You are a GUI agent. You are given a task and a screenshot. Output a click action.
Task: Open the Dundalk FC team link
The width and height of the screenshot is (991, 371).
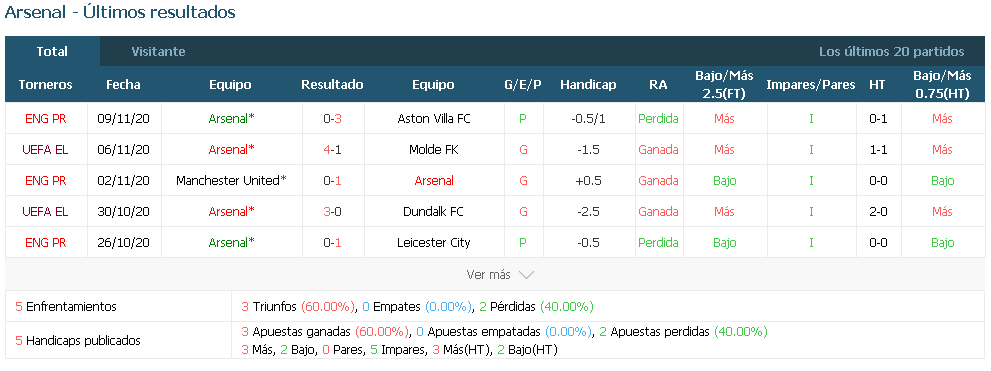tap(434, 212)
